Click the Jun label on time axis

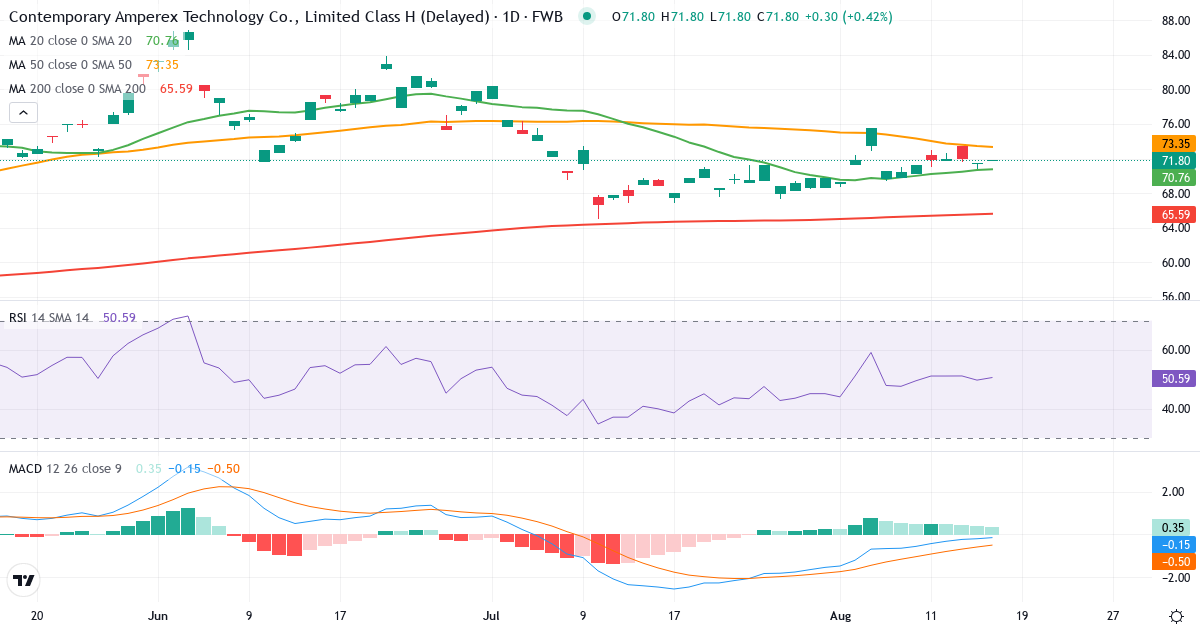pyautogui.click(x=157, y=616)
